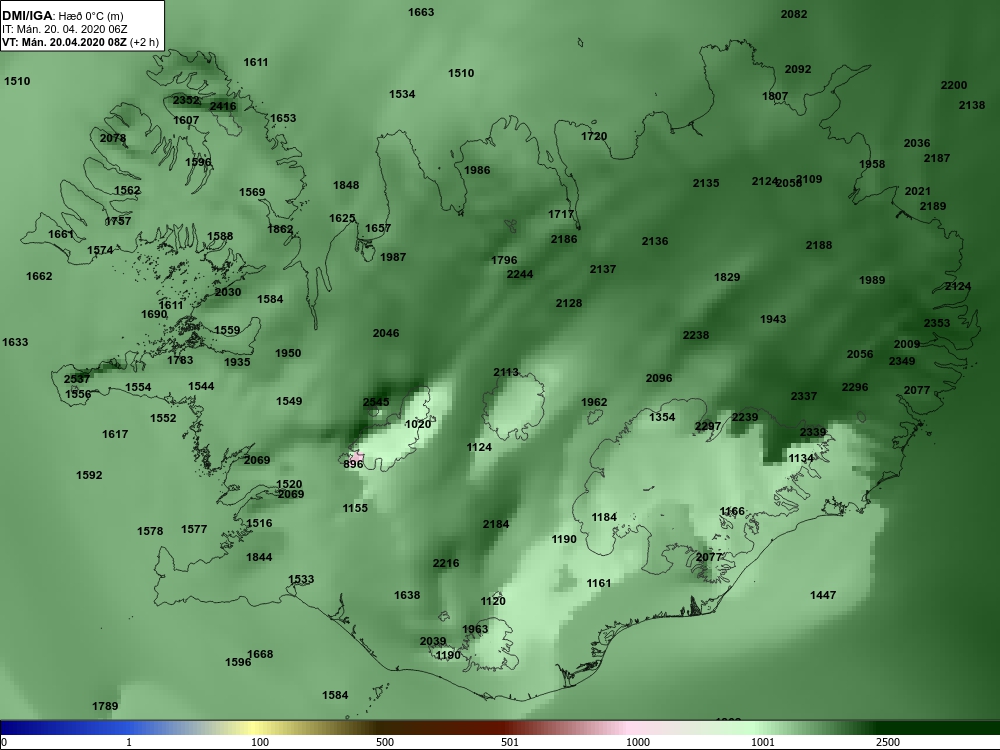The width and height of the screenshot is (1000, 750).
Task: Click the map value 2339
Action: [813, 432]
